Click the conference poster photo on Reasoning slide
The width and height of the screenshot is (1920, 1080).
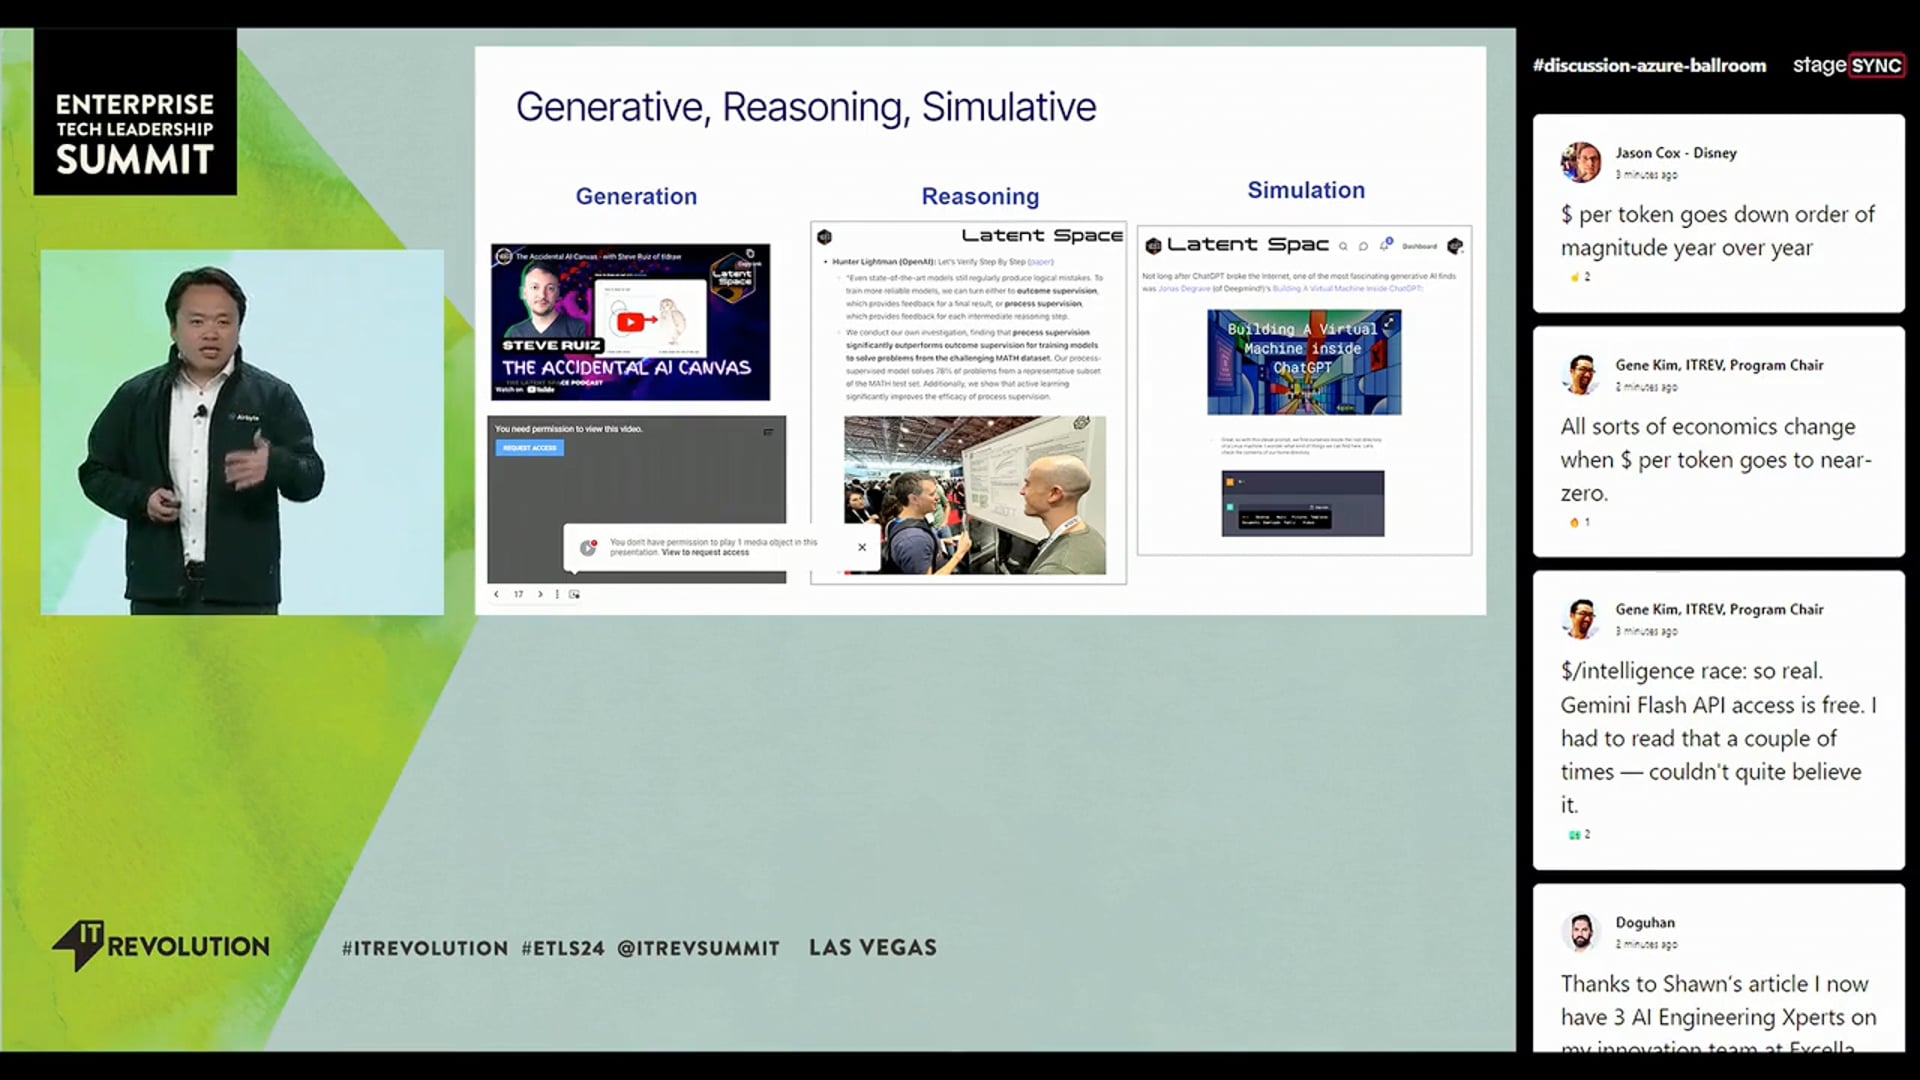click(975, 495)
